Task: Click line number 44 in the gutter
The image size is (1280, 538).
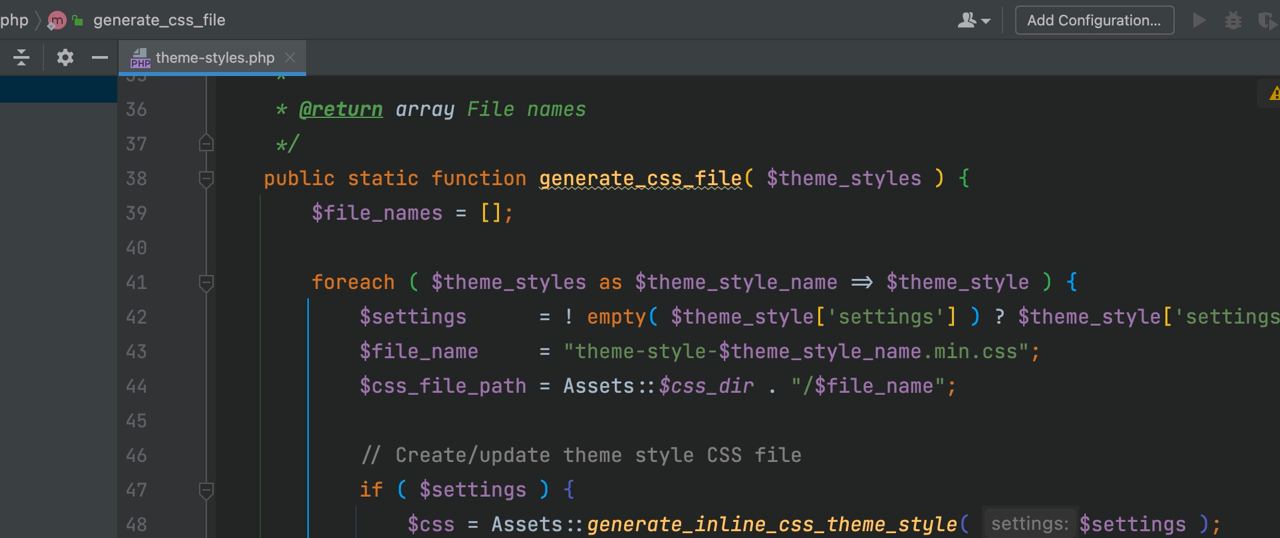Action: tap(136, 386)
